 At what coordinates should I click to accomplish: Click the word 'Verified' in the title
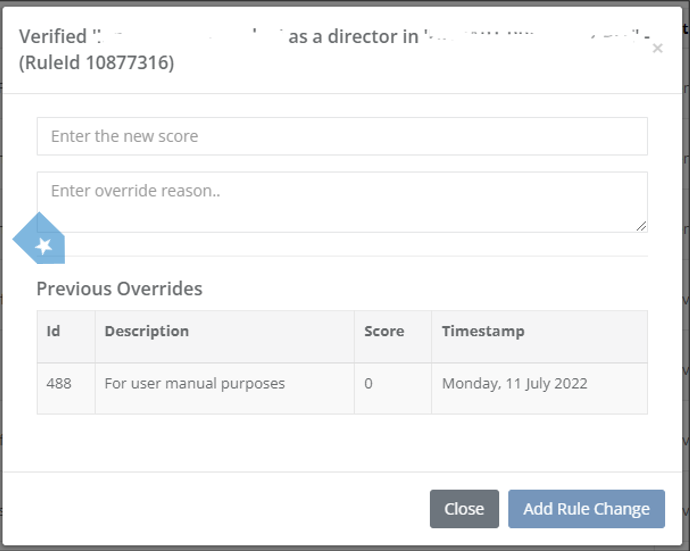pos(53,37)
